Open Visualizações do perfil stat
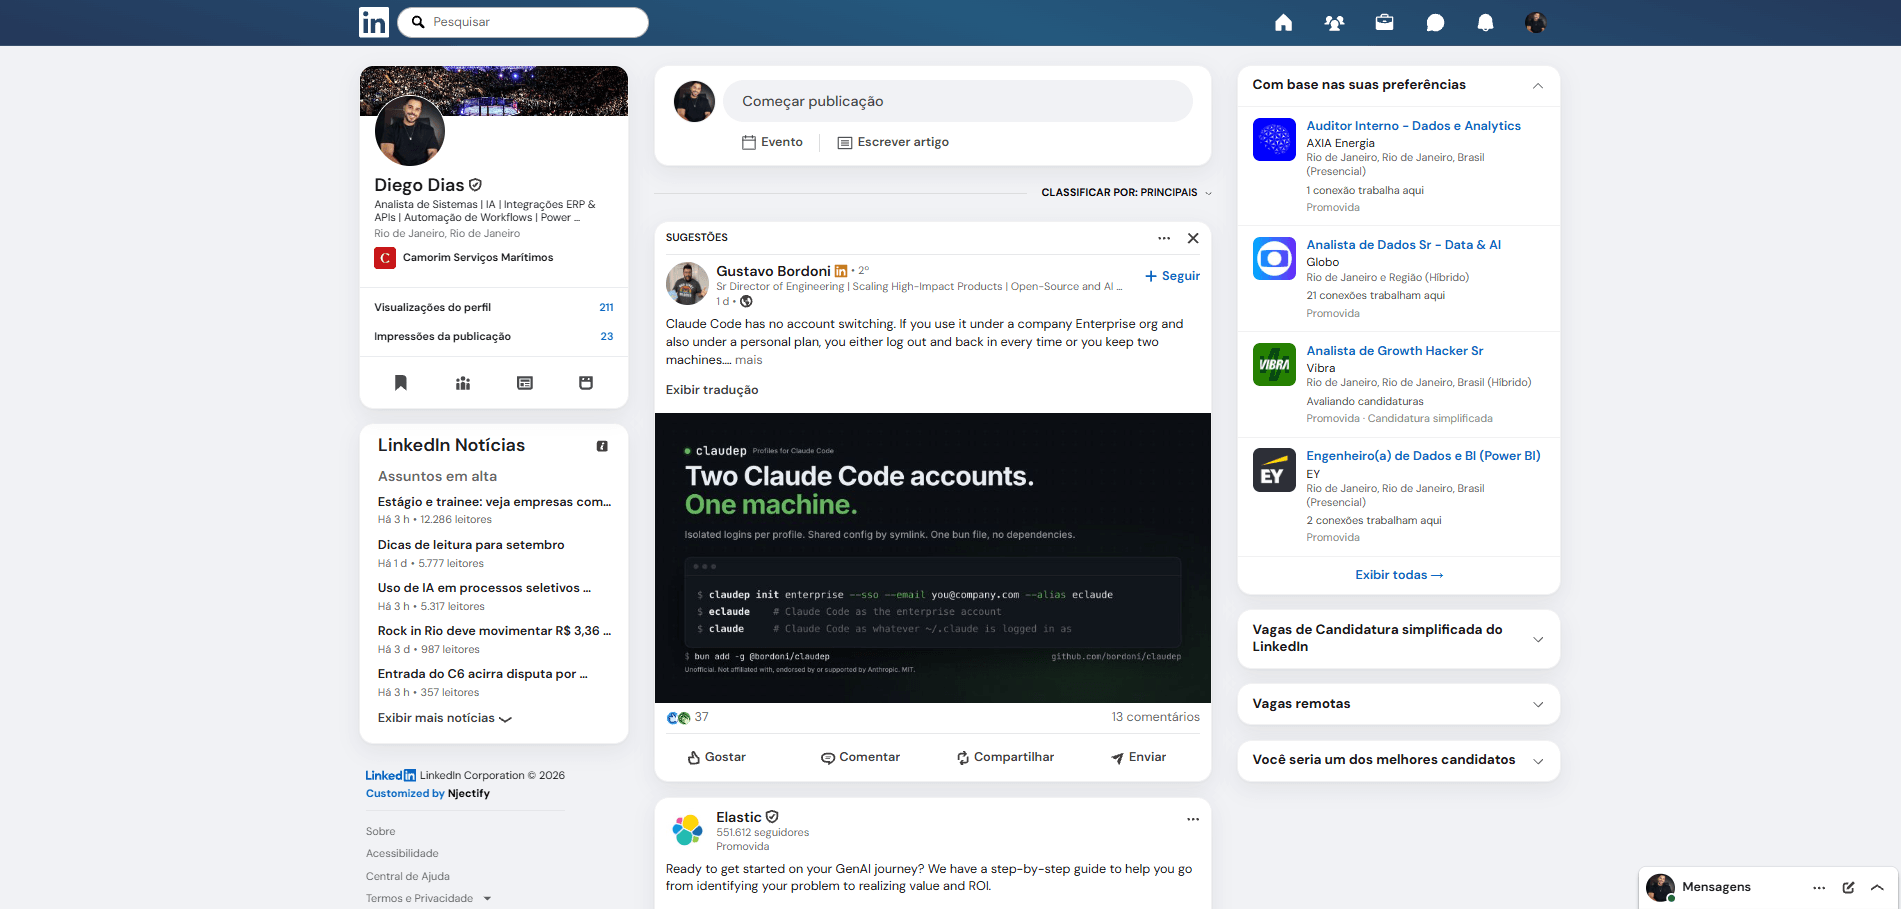This screenshot has width=1901, height=909. (494, 307)
